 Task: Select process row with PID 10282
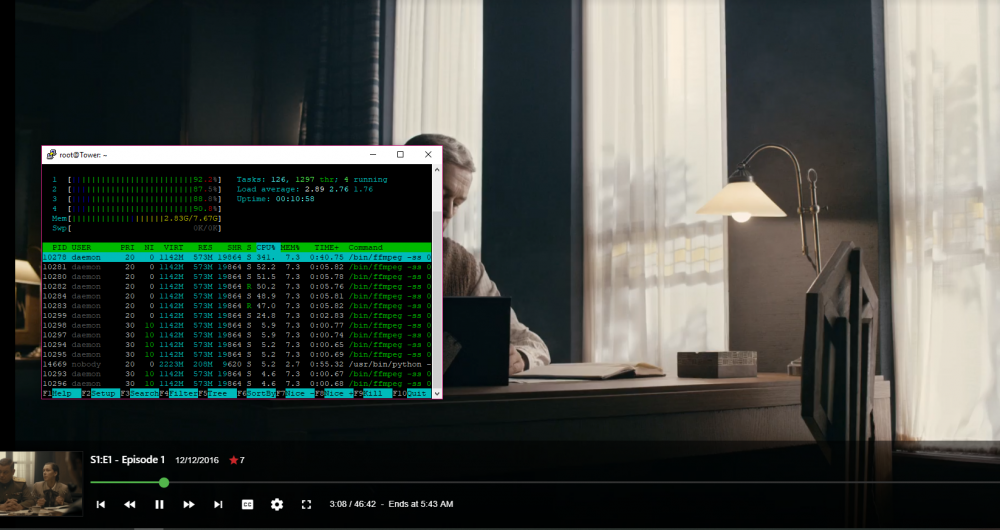pyautogui.click(x=237, y=286)
